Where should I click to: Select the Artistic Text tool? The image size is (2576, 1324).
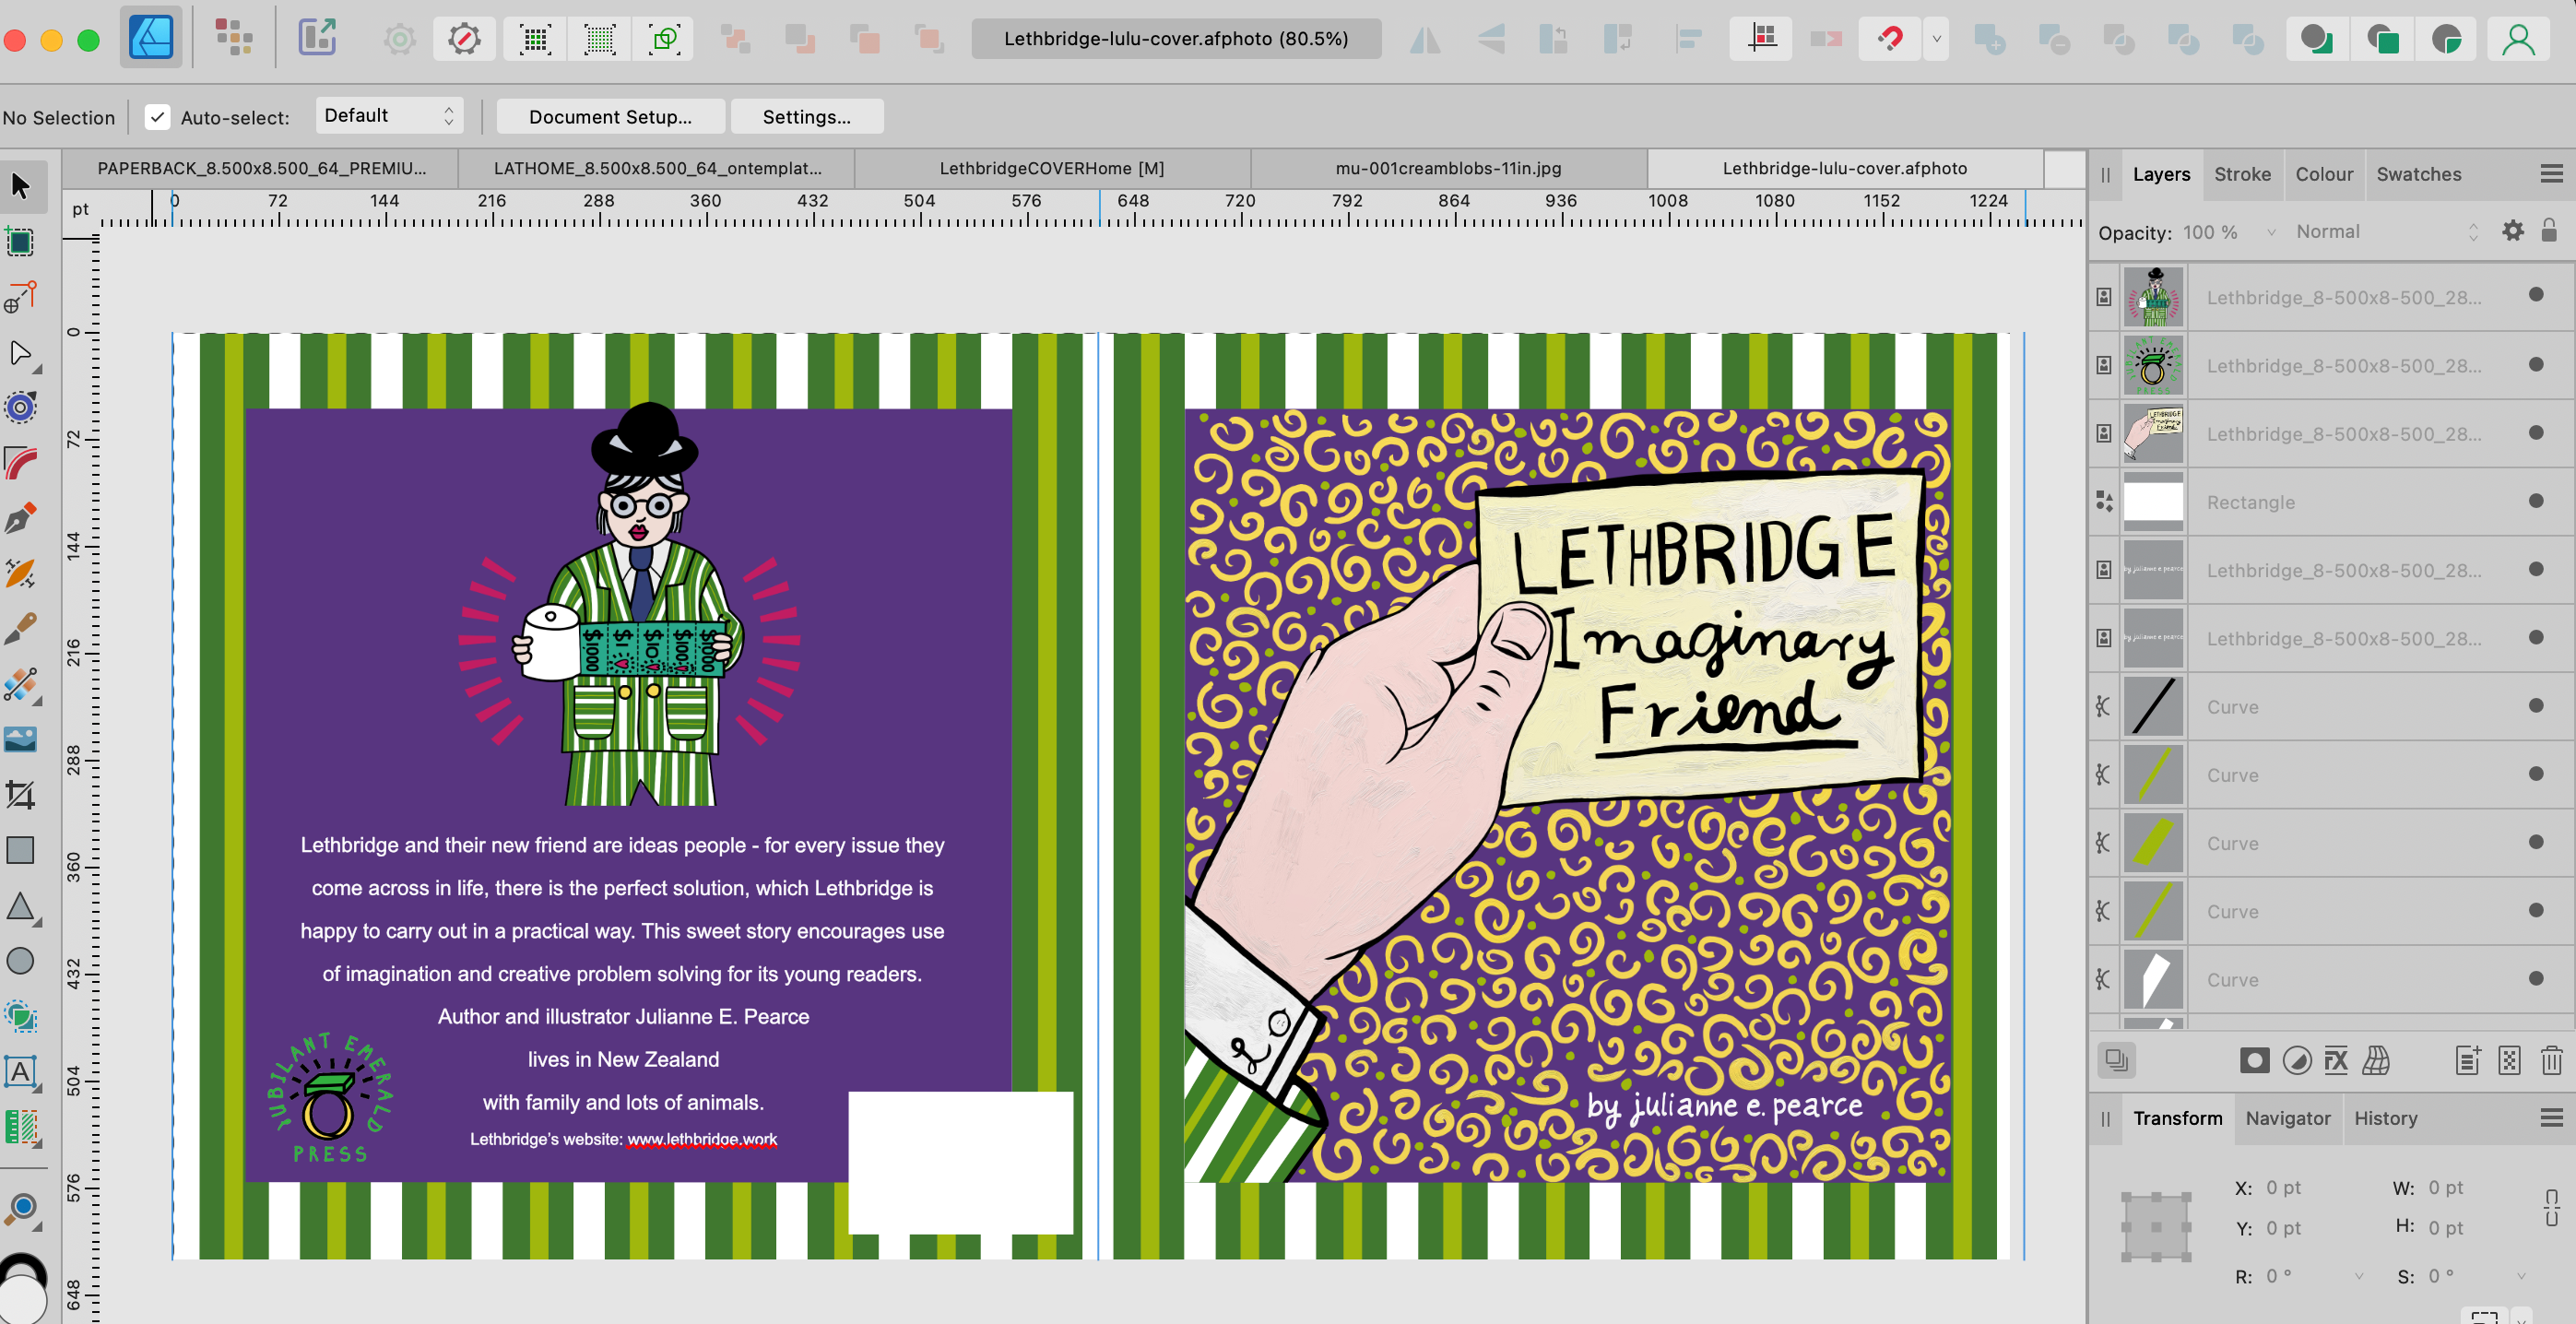20,1072
